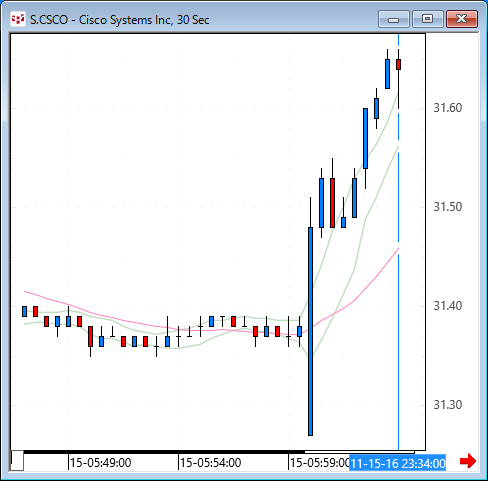Screen dimensions: 488x481
Task: Click the 15-05:49:00 time axis label
Action: (x=100, y=463)
